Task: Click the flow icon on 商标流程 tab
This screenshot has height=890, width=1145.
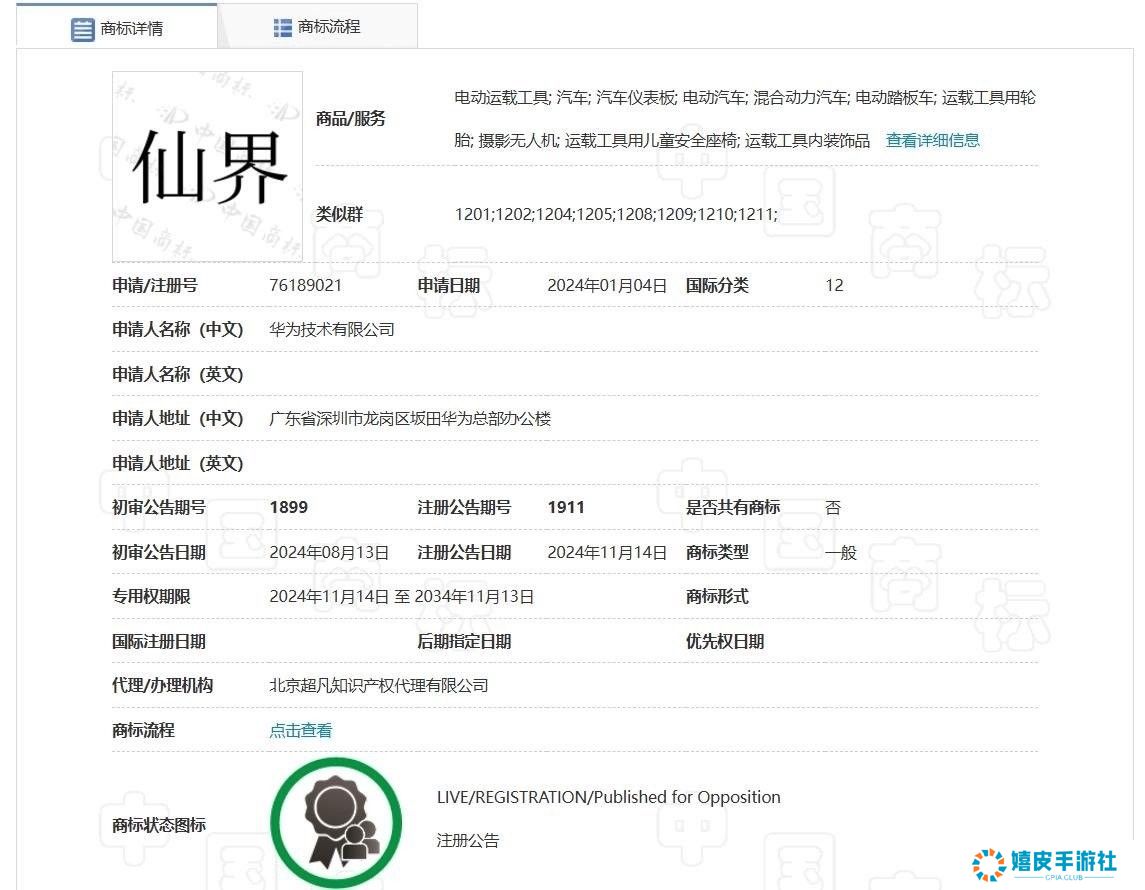Action: coord(283,27)
